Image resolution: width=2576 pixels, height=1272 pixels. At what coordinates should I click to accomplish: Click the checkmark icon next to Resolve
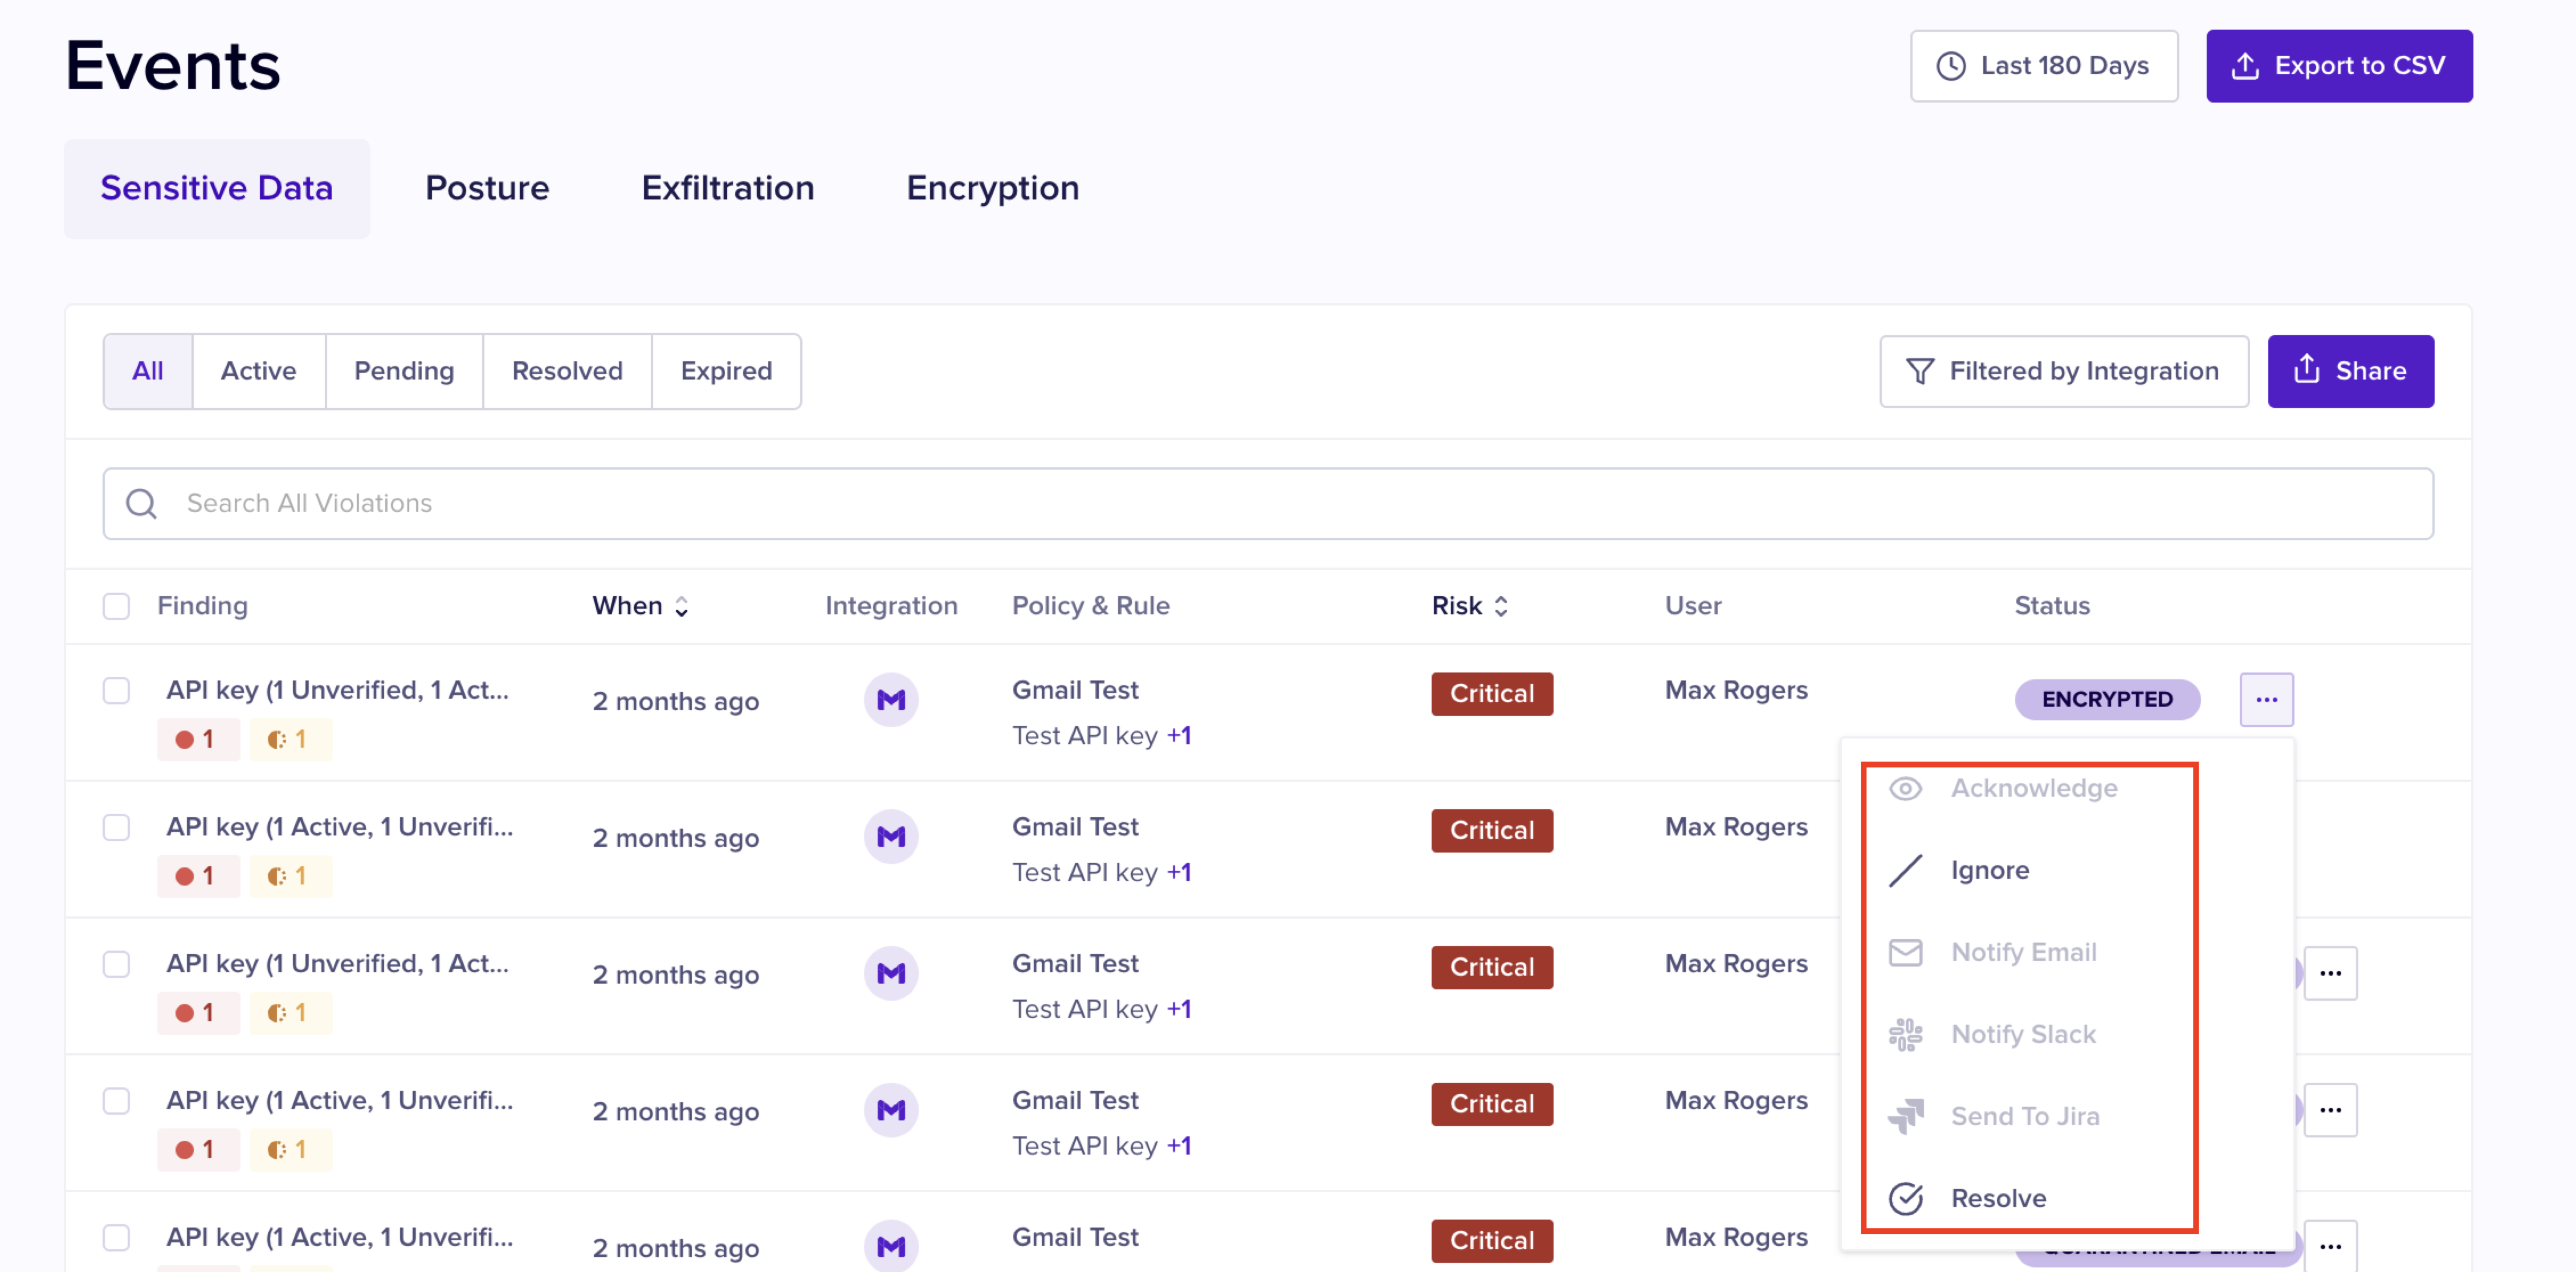pos(1904,1198)
